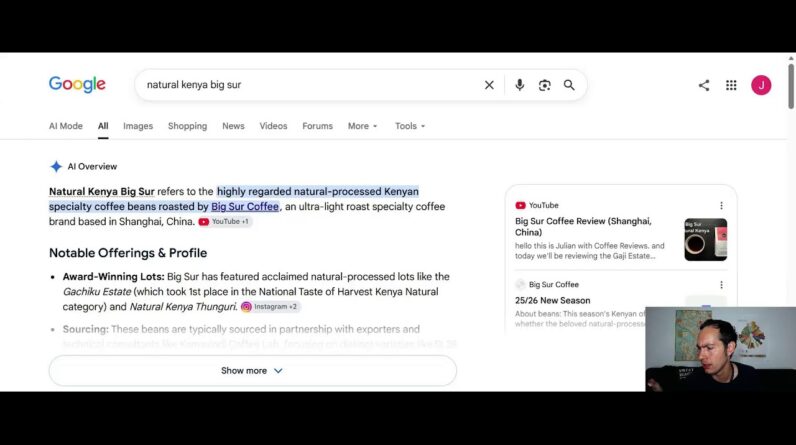Click the magnifying glass search button
The image size is (796, 445).
pos(569,85)
